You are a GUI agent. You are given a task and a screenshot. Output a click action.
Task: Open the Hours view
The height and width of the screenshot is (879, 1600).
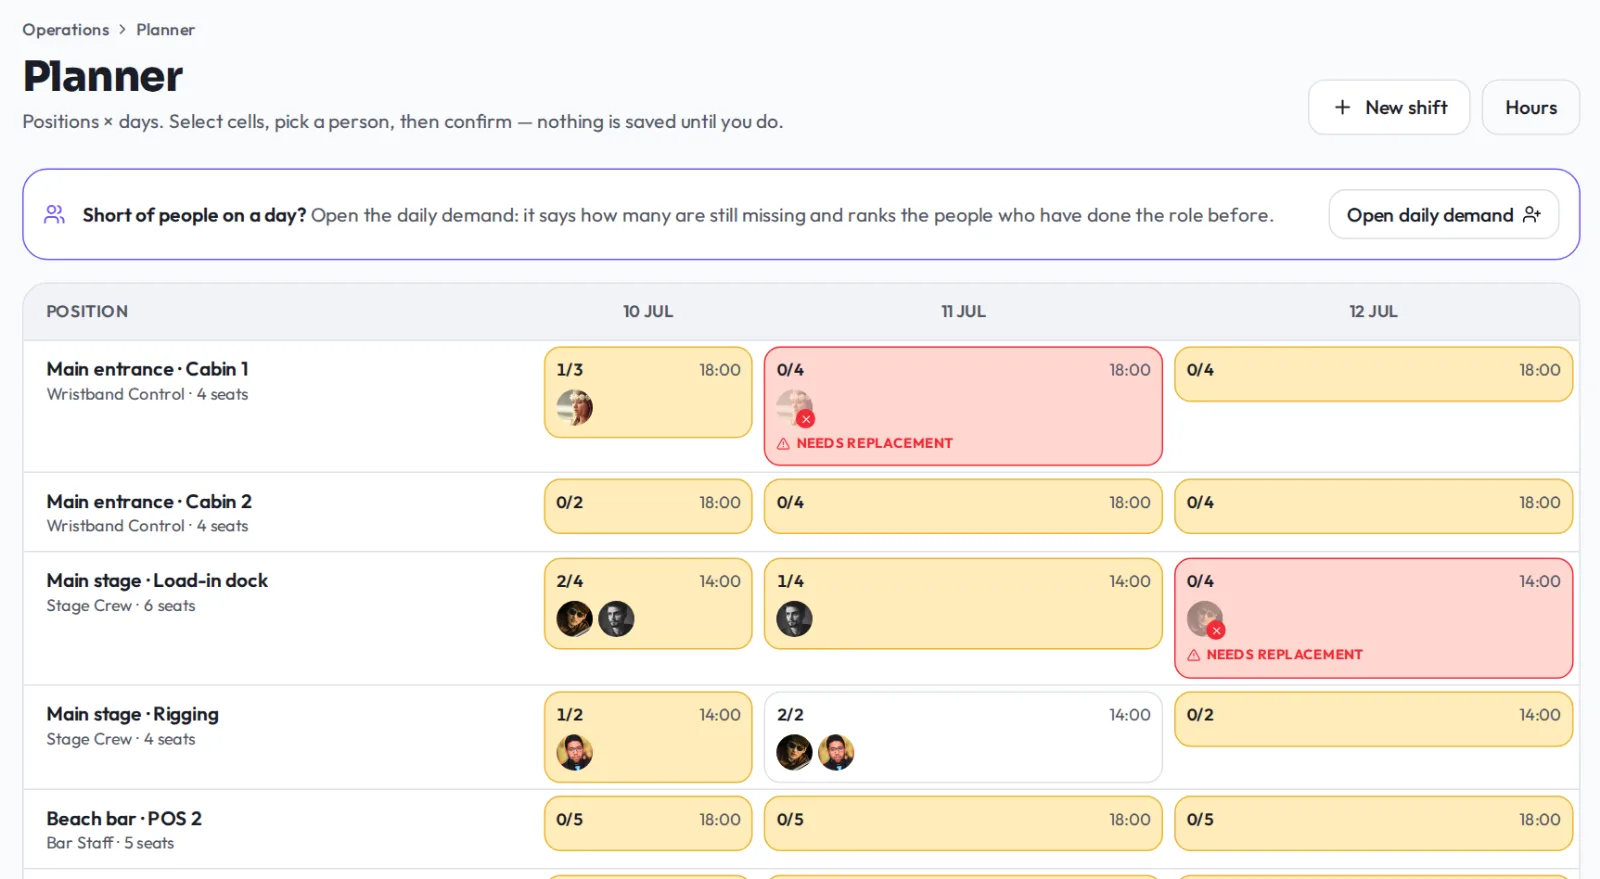[x=1530, y=107]
